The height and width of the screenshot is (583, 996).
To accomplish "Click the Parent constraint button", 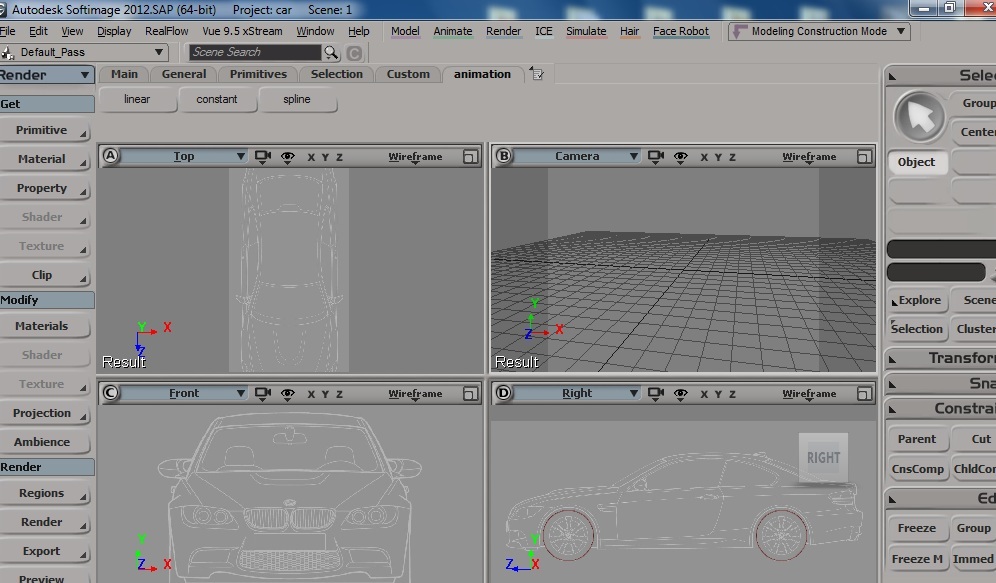I will coord(917,439).
